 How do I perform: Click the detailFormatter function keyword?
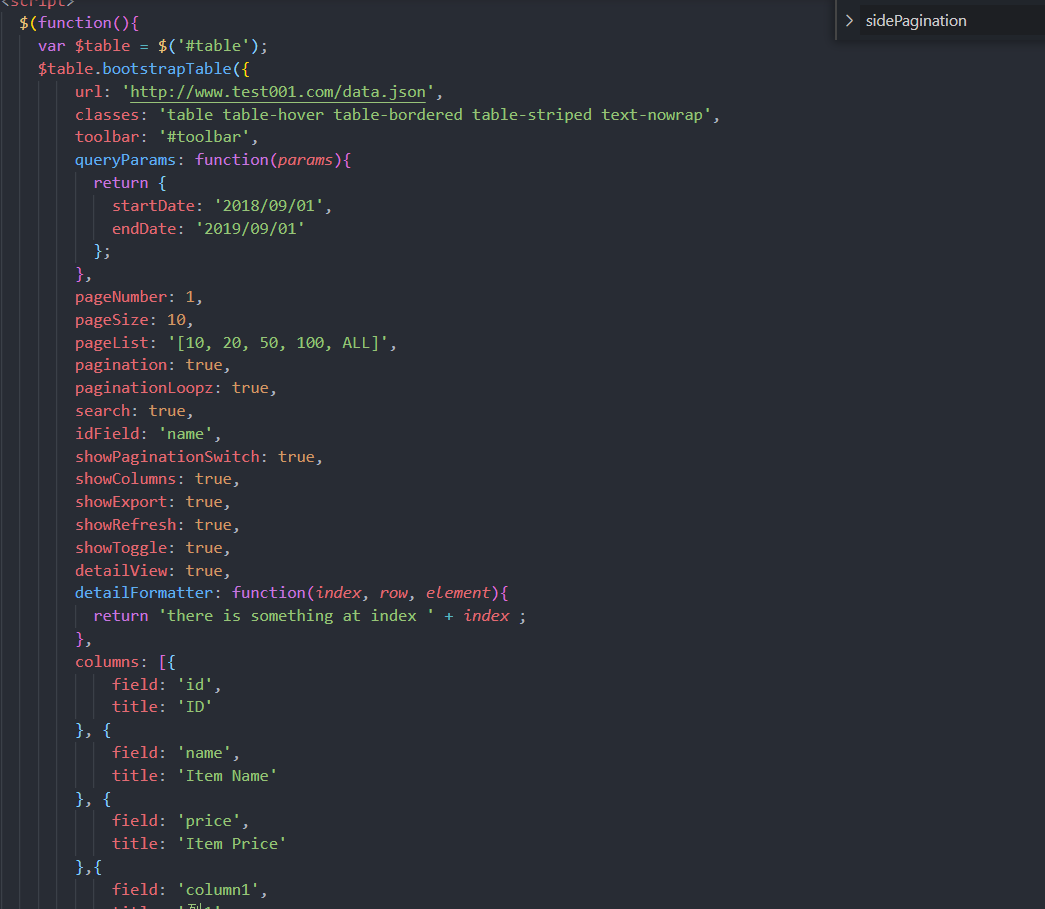point(269,592)
